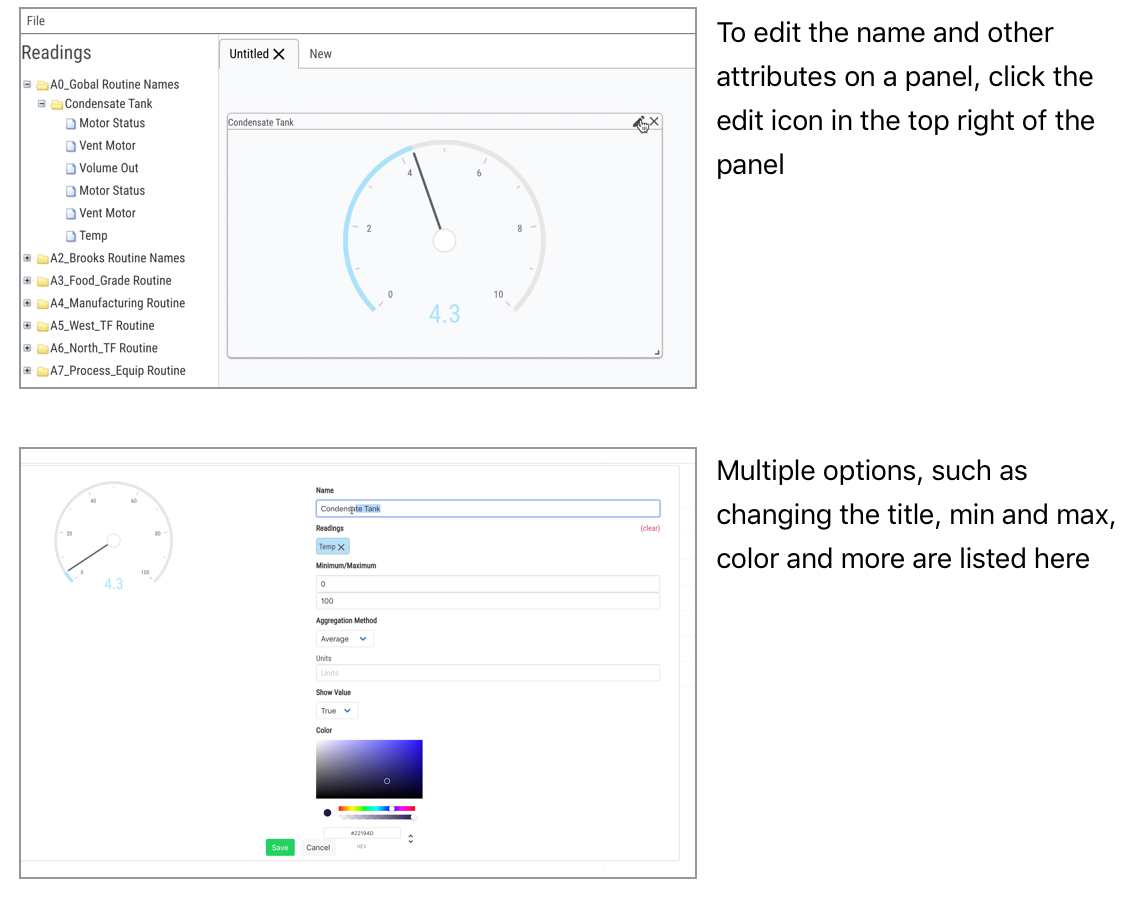Click the clear link next to Readings
Screen dimensions: 1138x904
[x=650, y=528]
